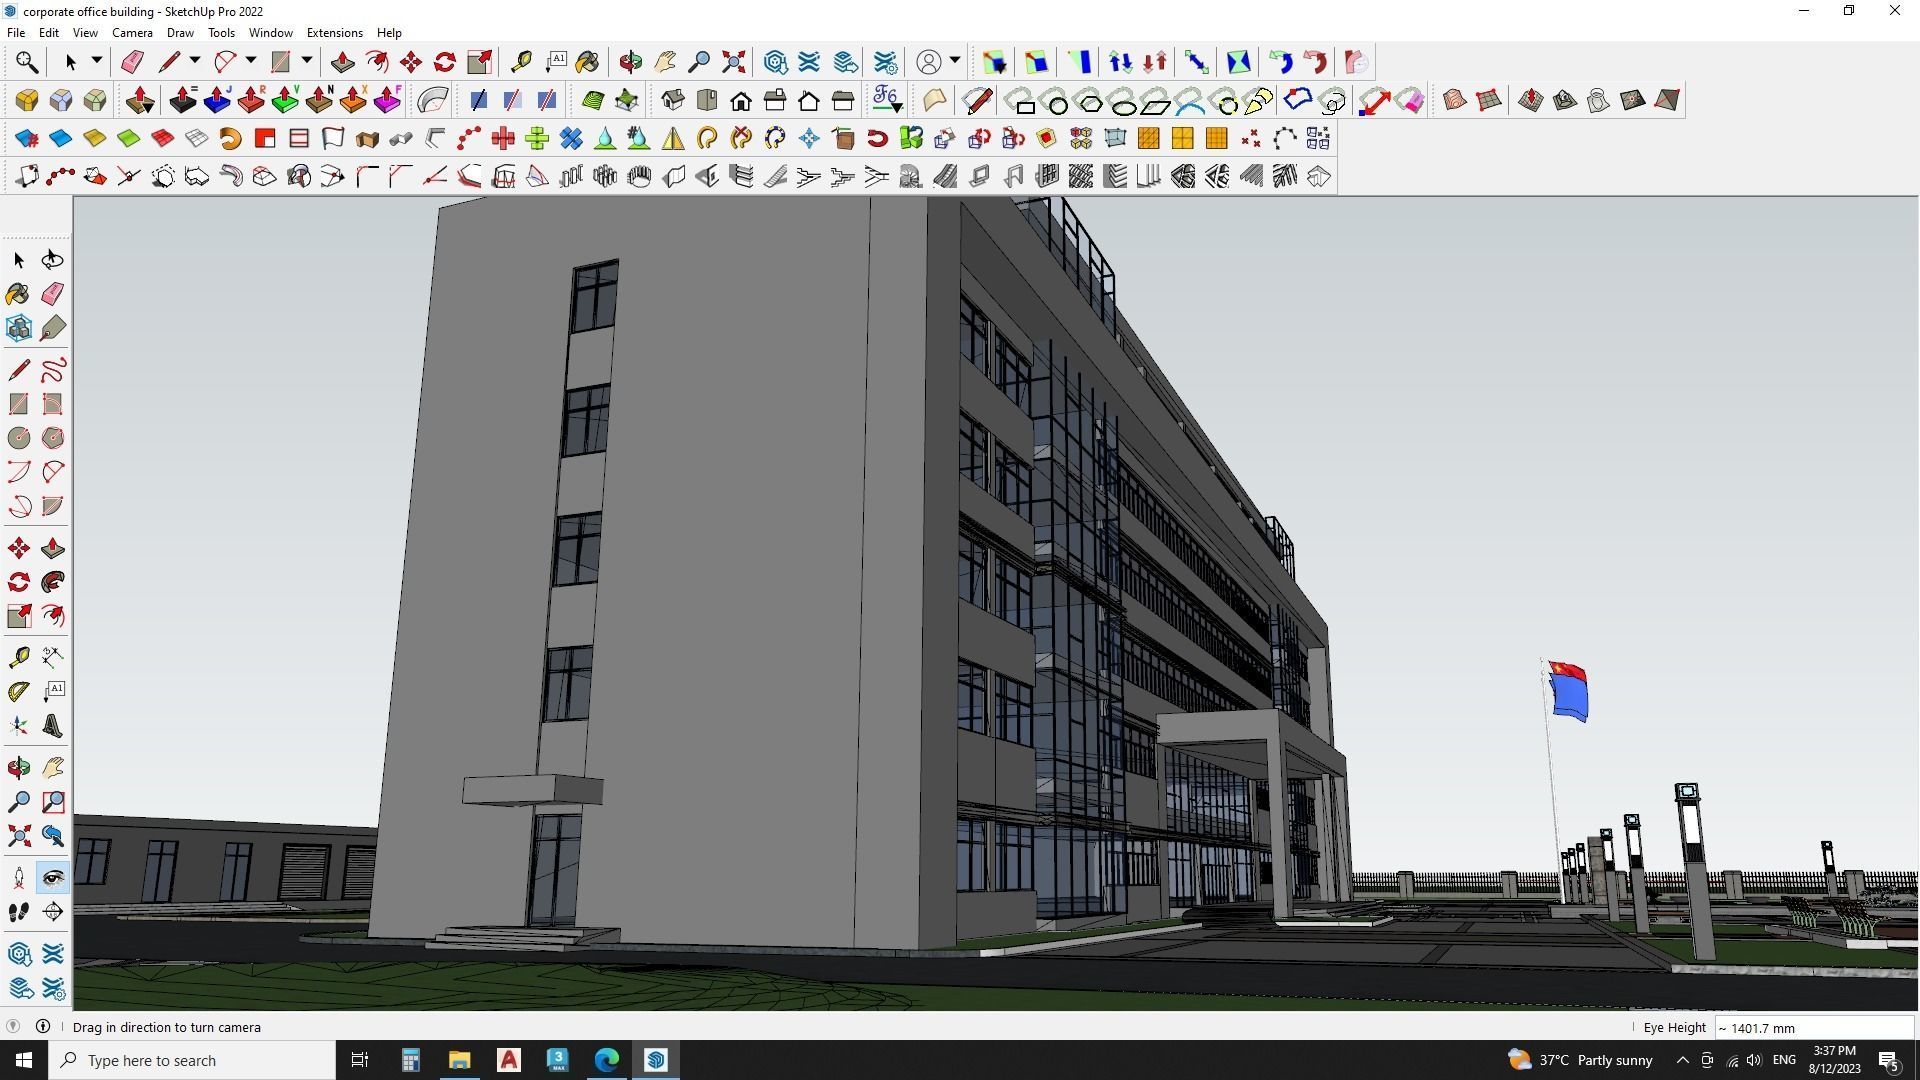The image size is (1920, 1080).
Task: Activate the Paint Bucket tool
Action: click(17, 293)
